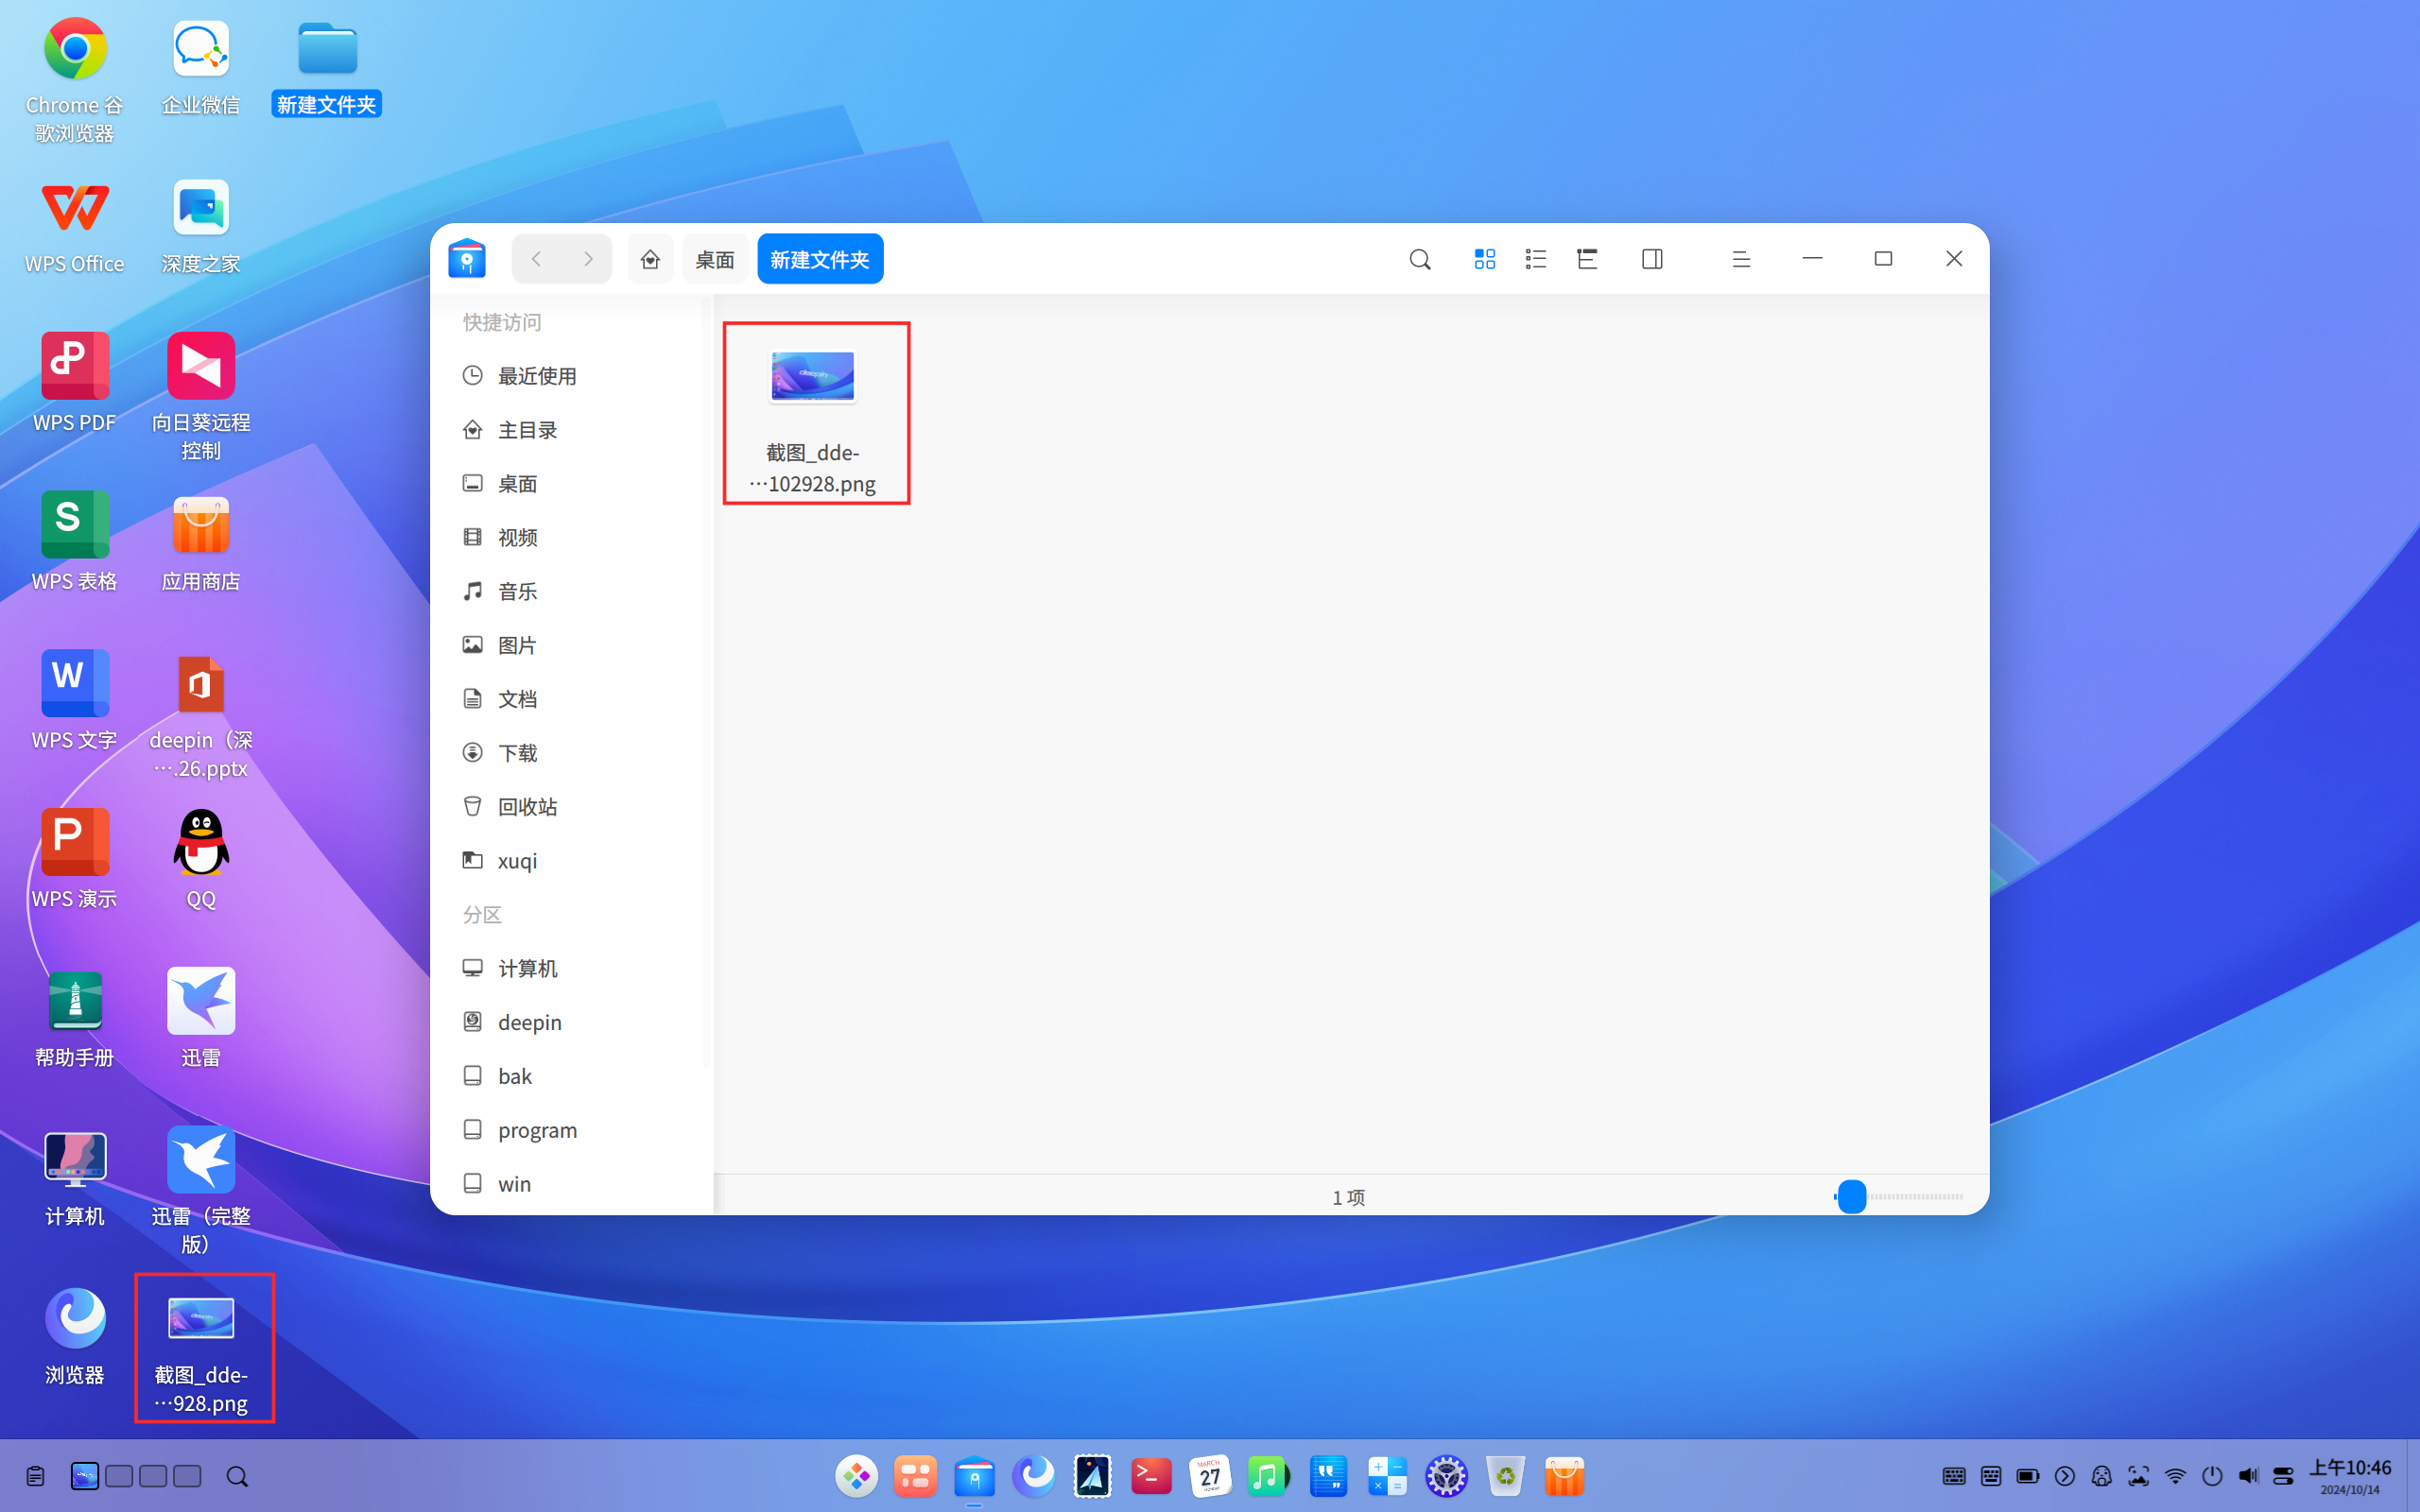
Task: Go forward with the right arrow button
Action: pyautogui.click(x=588, y=259)
